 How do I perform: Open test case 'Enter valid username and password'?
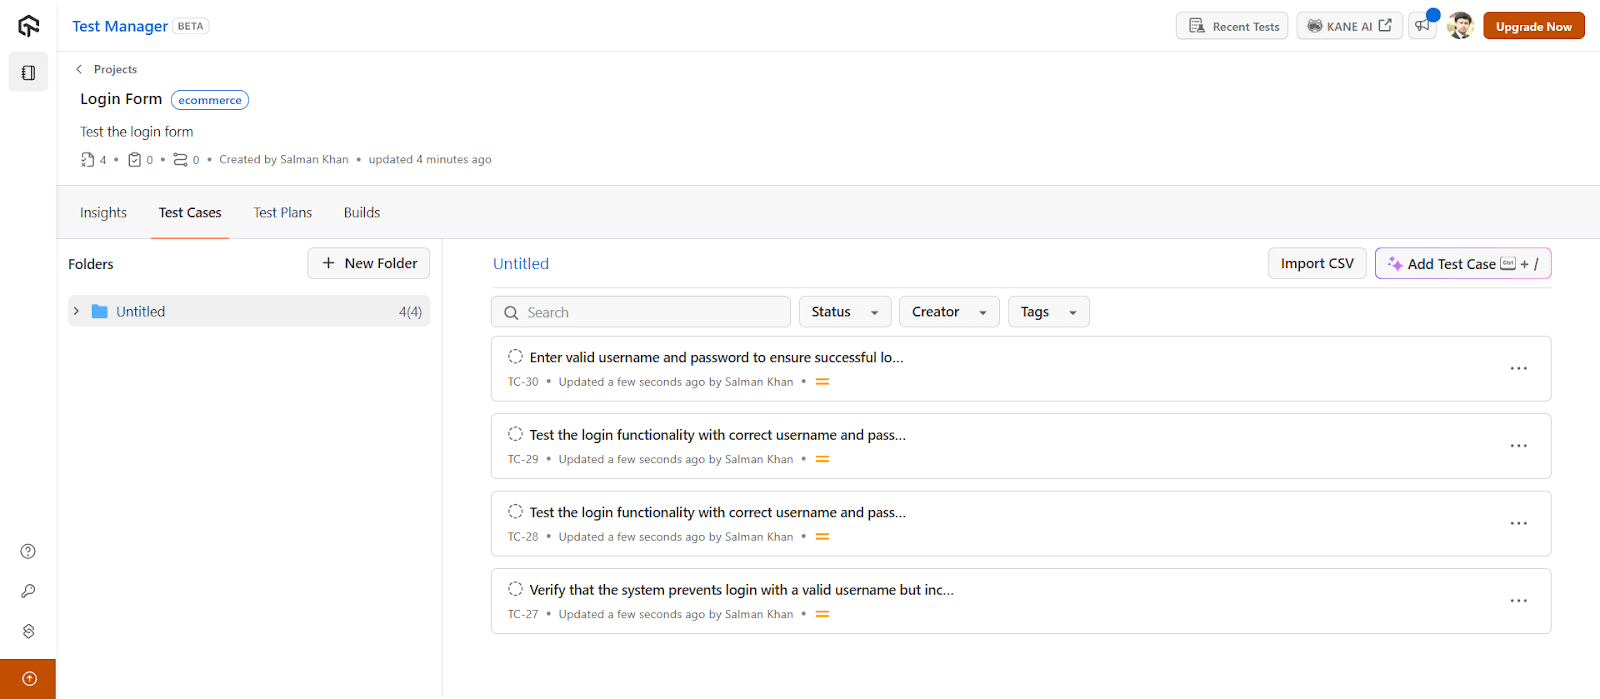tap(716, 357)
